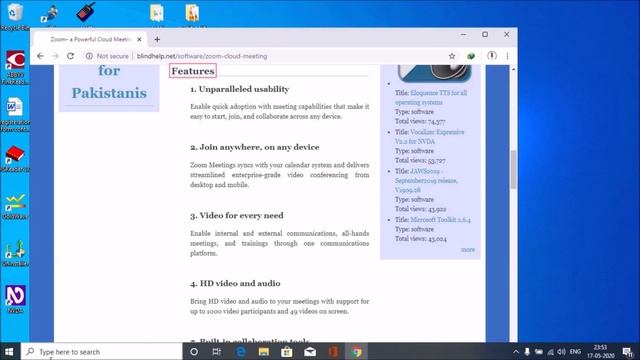Open the Action Center notifications icon

tap(627, 351)
